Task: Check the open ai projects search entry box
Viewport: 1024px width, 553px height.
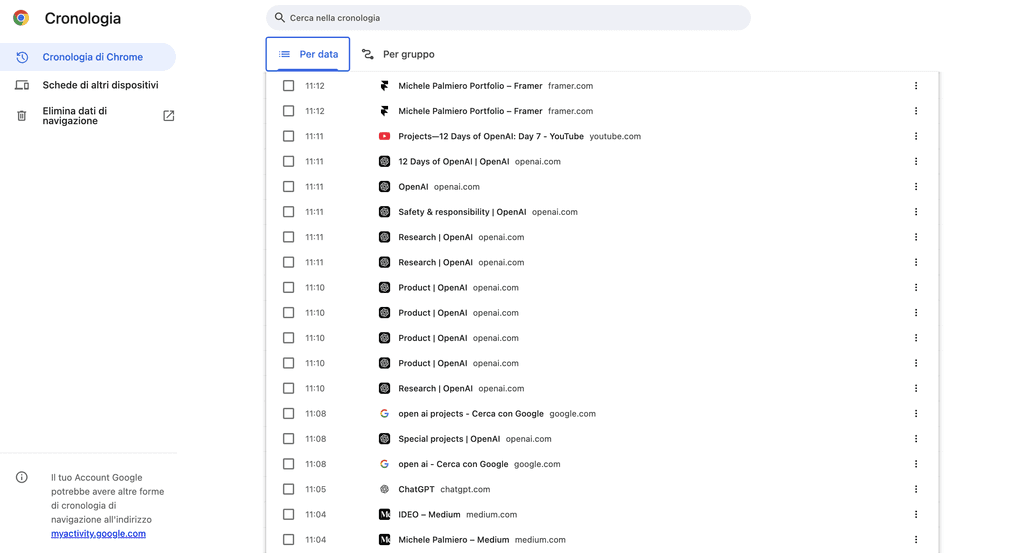Action: (288, 413)
